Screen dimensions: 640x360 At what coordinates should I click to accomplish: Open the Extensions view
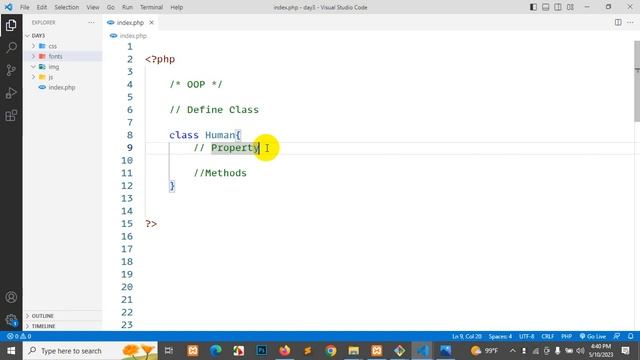[x=11, y=116]
